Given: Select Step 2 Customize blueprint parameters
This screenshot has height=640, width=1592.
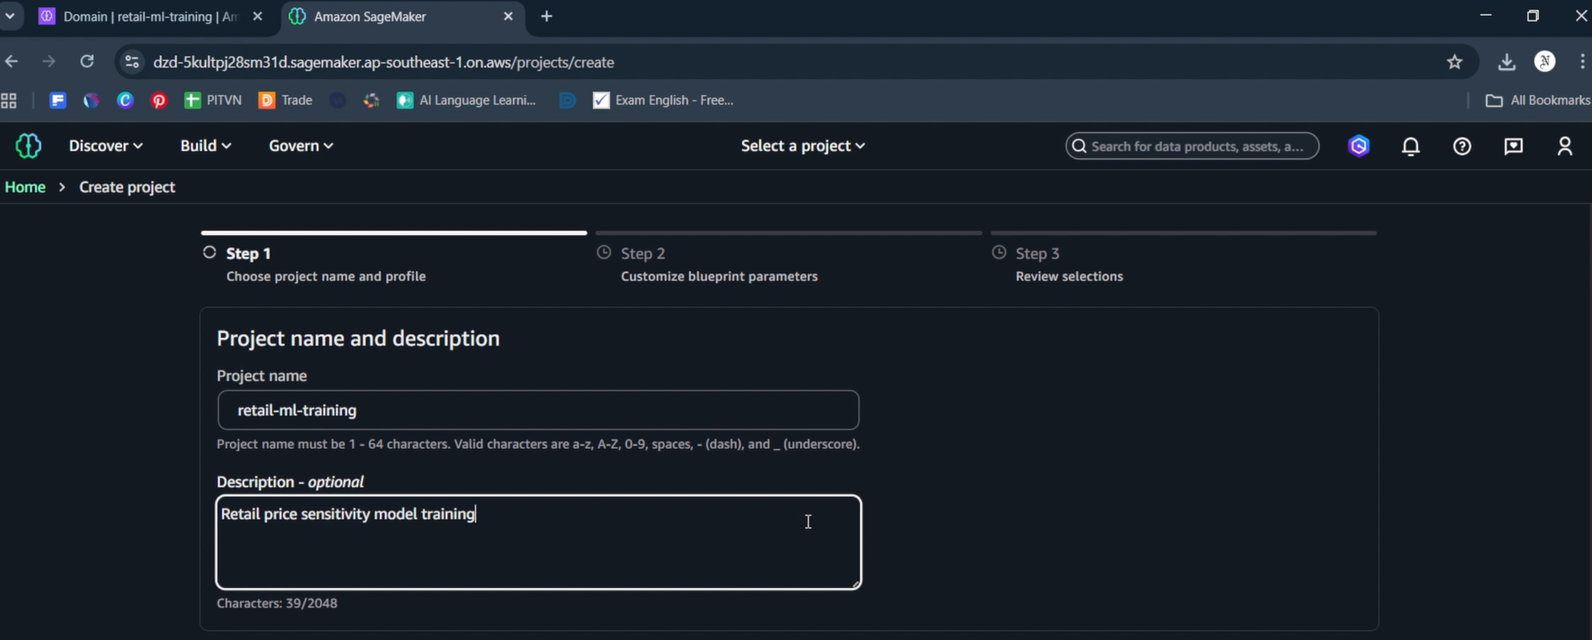Looking at the screenshot, I should point(719,276).
